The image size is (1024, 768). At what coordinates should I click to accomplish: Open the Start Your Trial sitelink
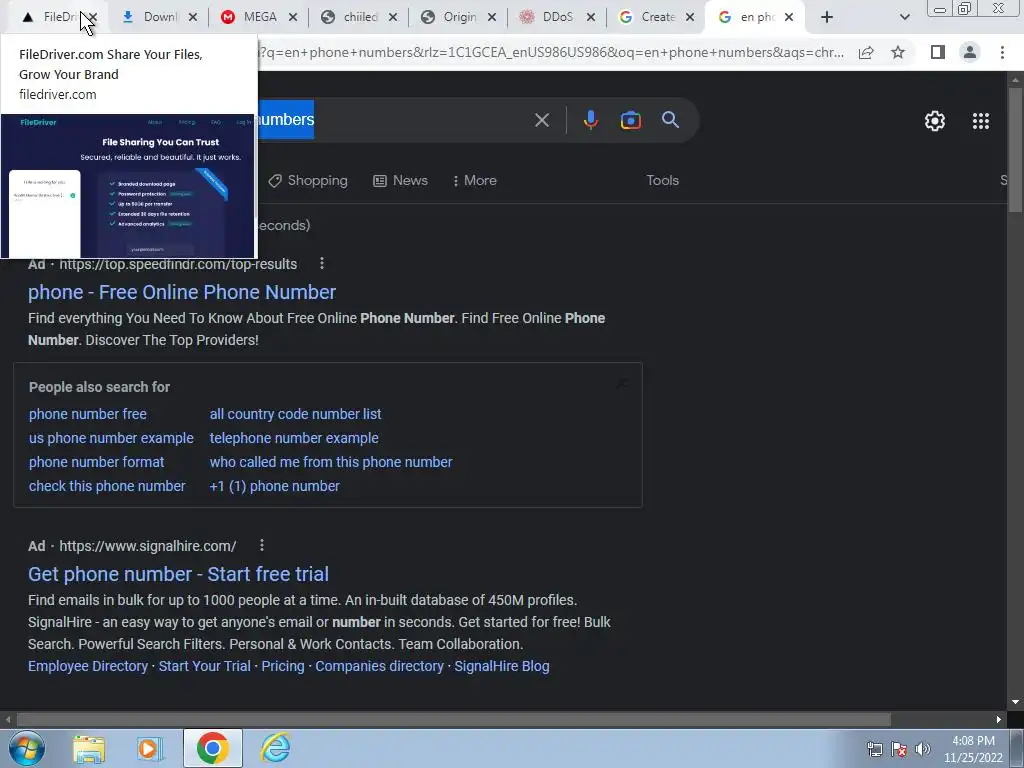click(204, 666)
